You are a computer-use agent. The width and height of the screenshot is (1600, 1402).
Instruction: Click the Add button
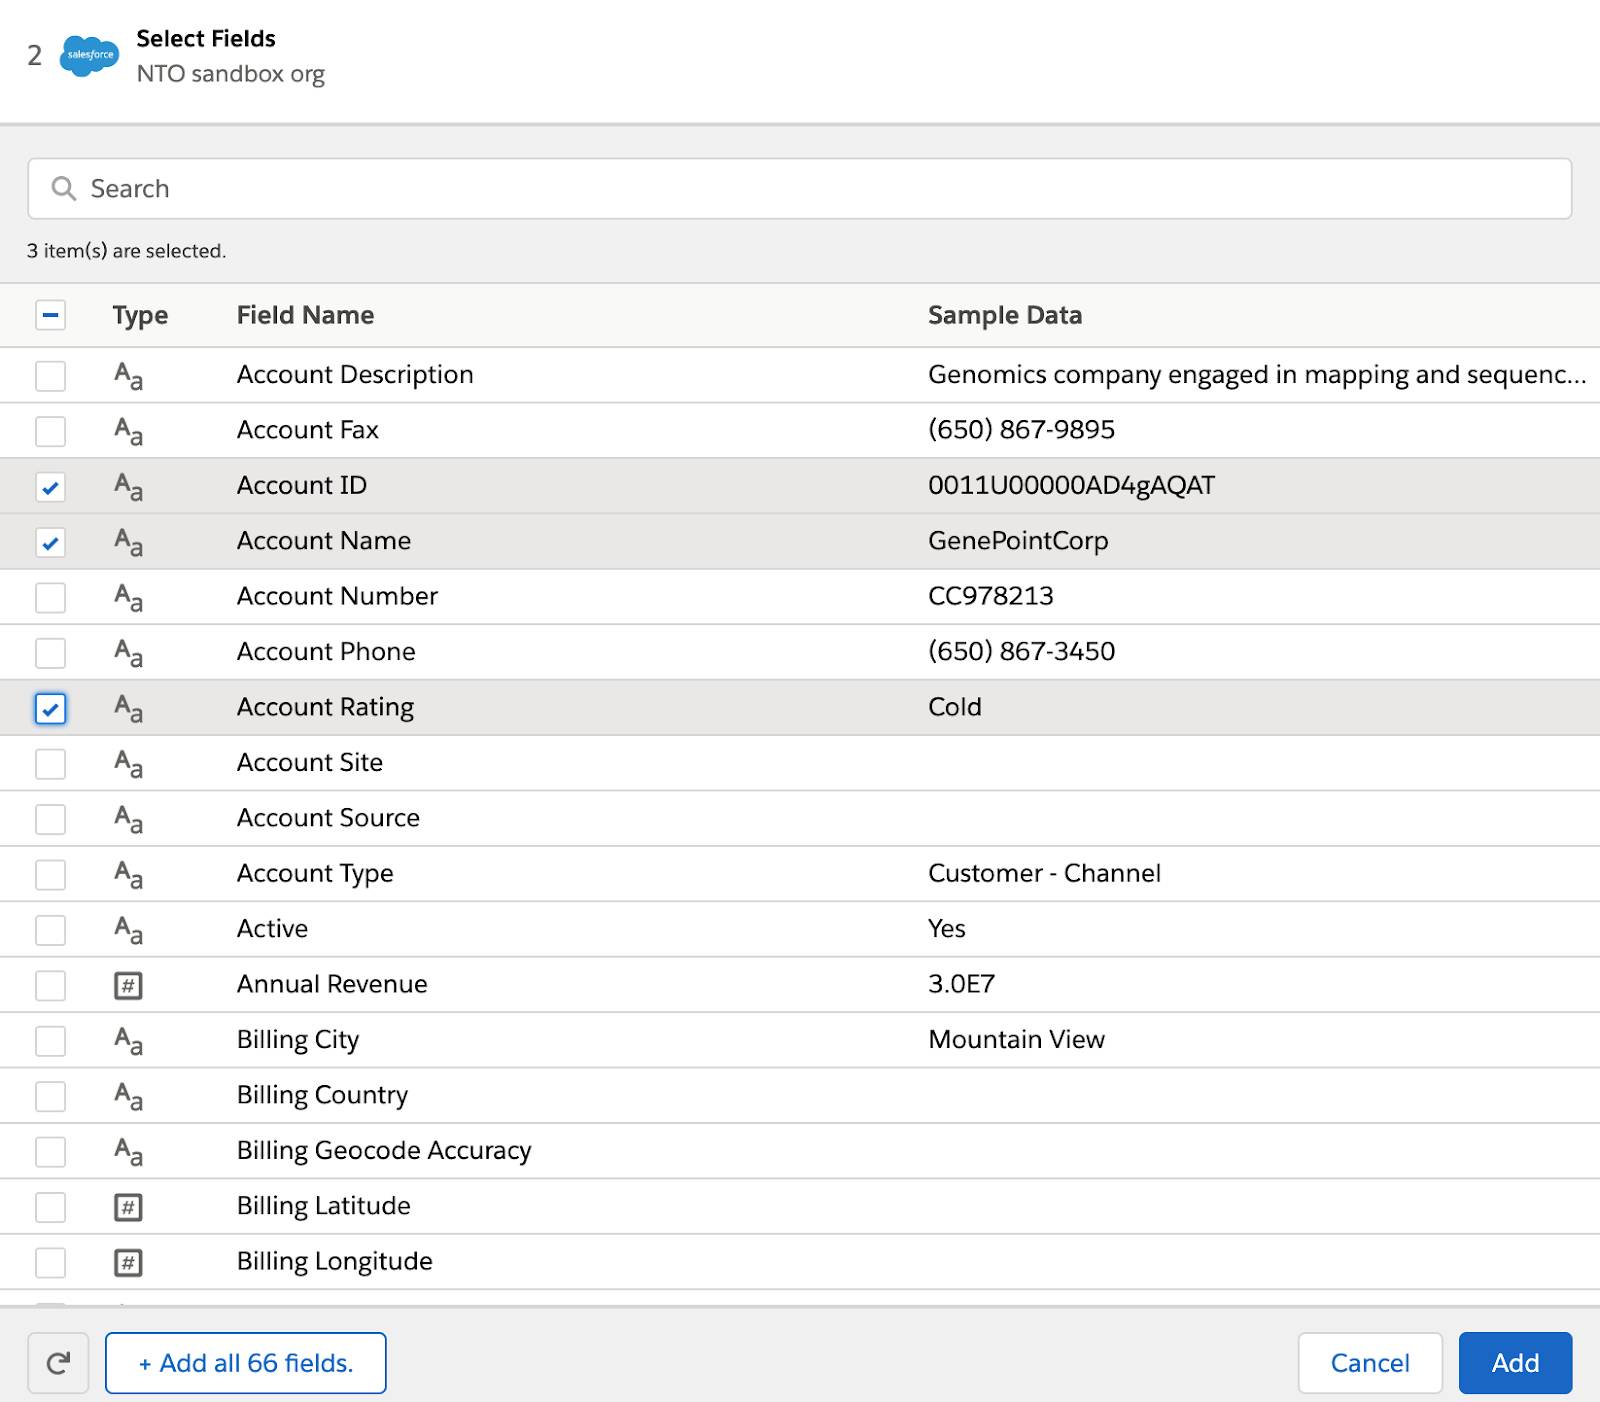tap(1515, 1363)
